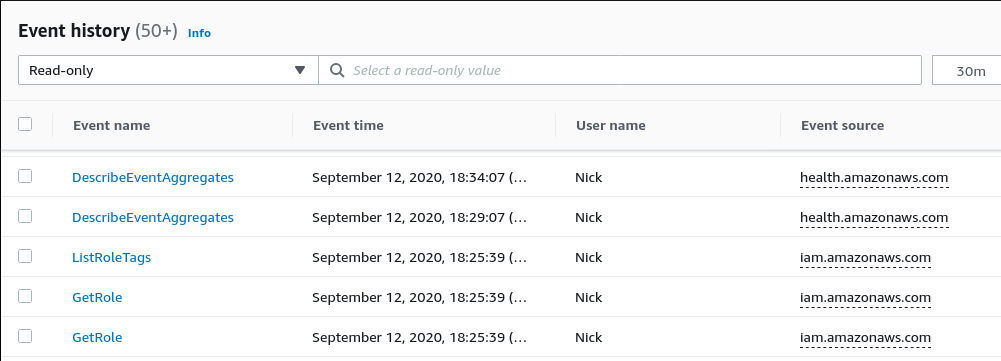This screenshot has width=1001, height=361.
Task: Open the Read-only dropdown arrow
Action: point(299,70)
